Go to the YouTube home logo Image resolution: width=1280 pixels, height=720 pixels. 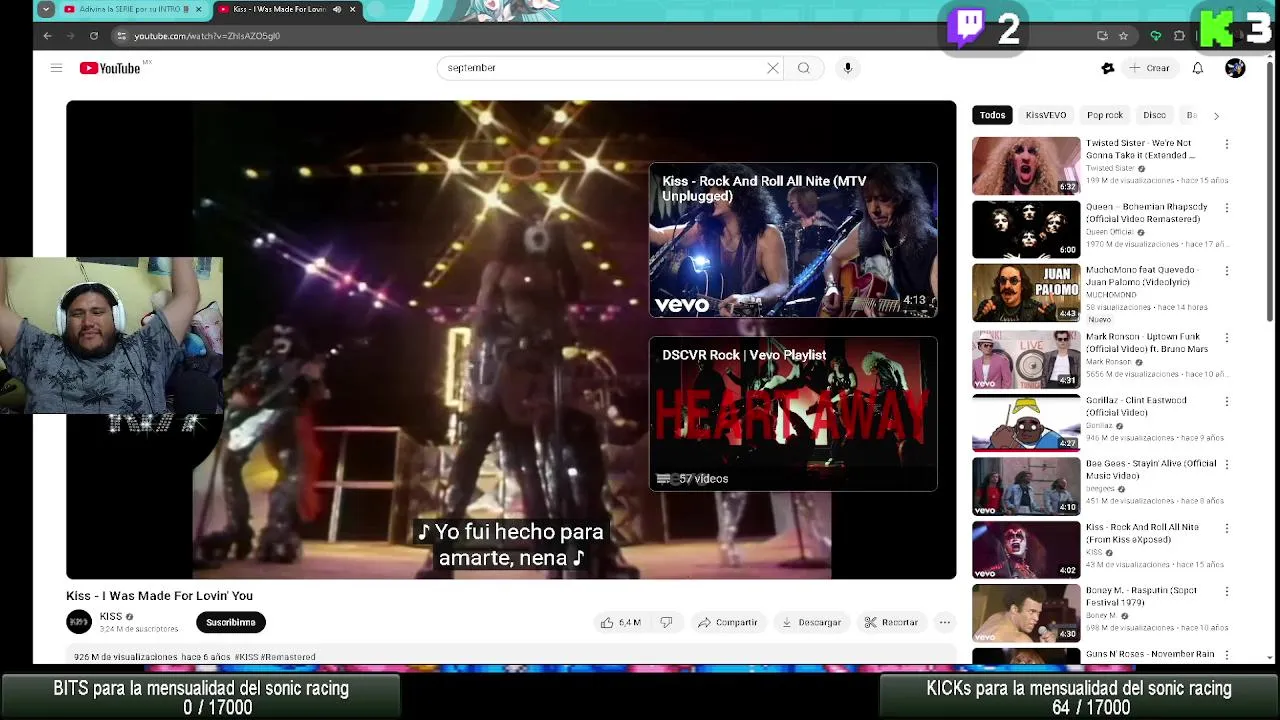[110, 68]
